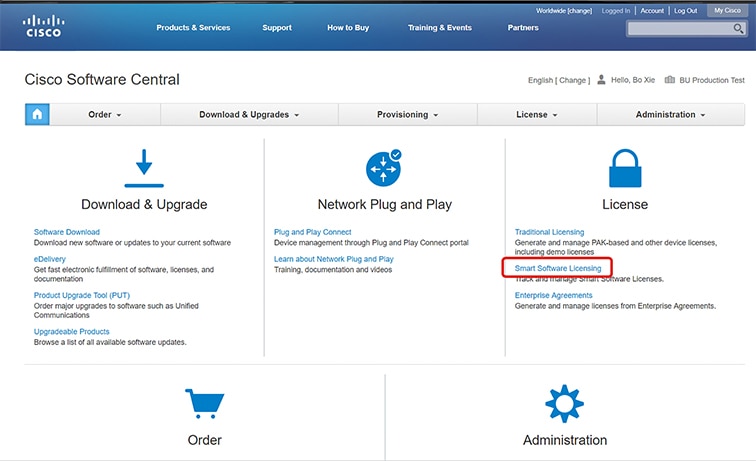Click the Download & Upgrade arrow icon

[x=144, y=168]
